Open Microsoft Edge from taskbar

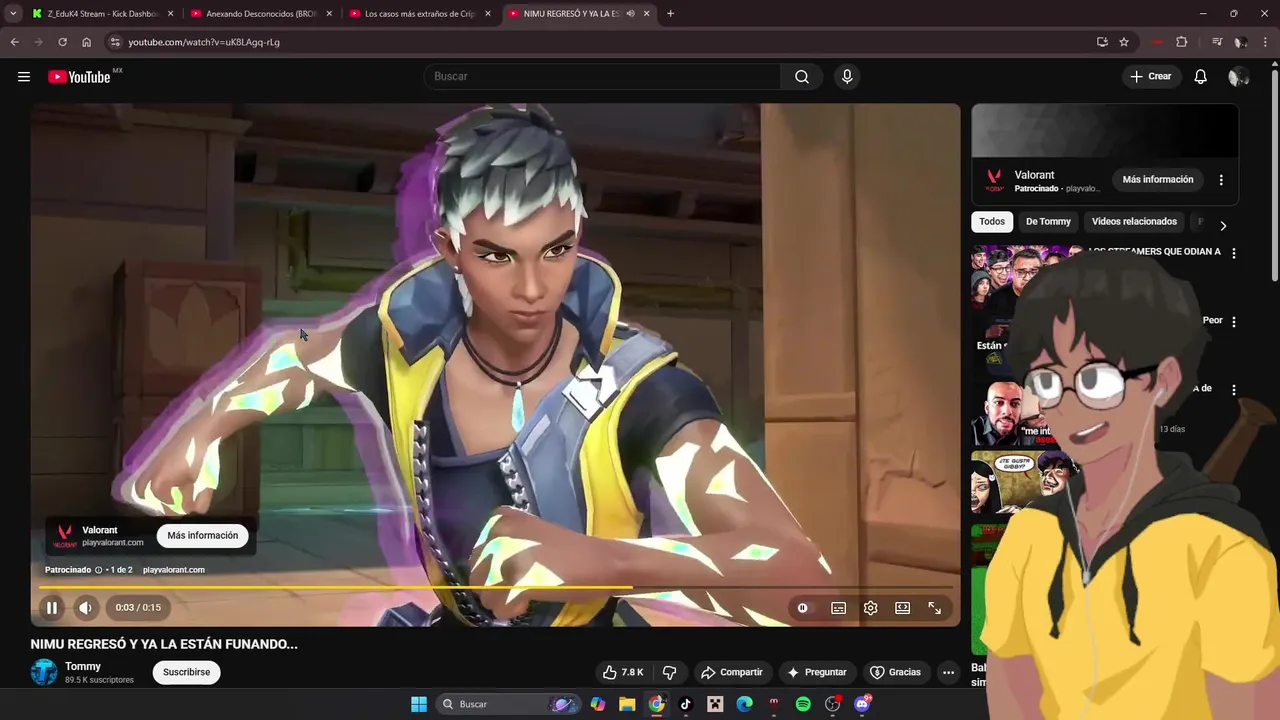(744, 704)
